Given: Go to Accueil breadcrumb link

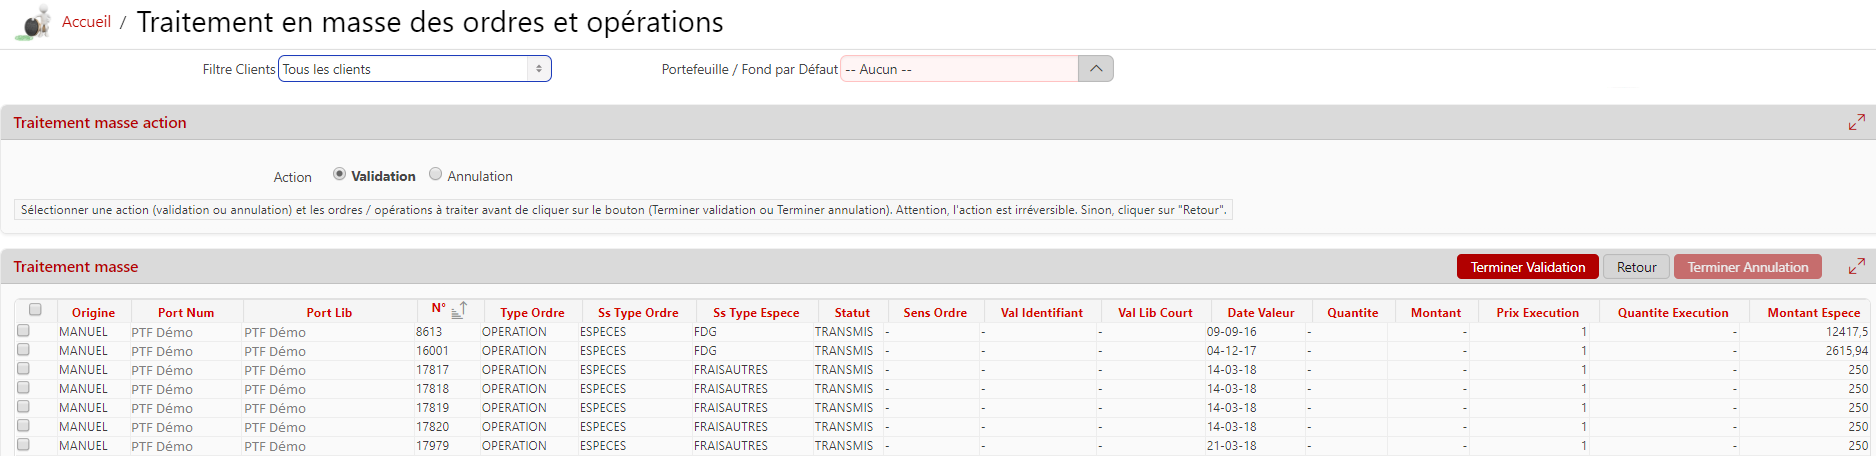Looking at the screenshot, I should tap(86, 22).
